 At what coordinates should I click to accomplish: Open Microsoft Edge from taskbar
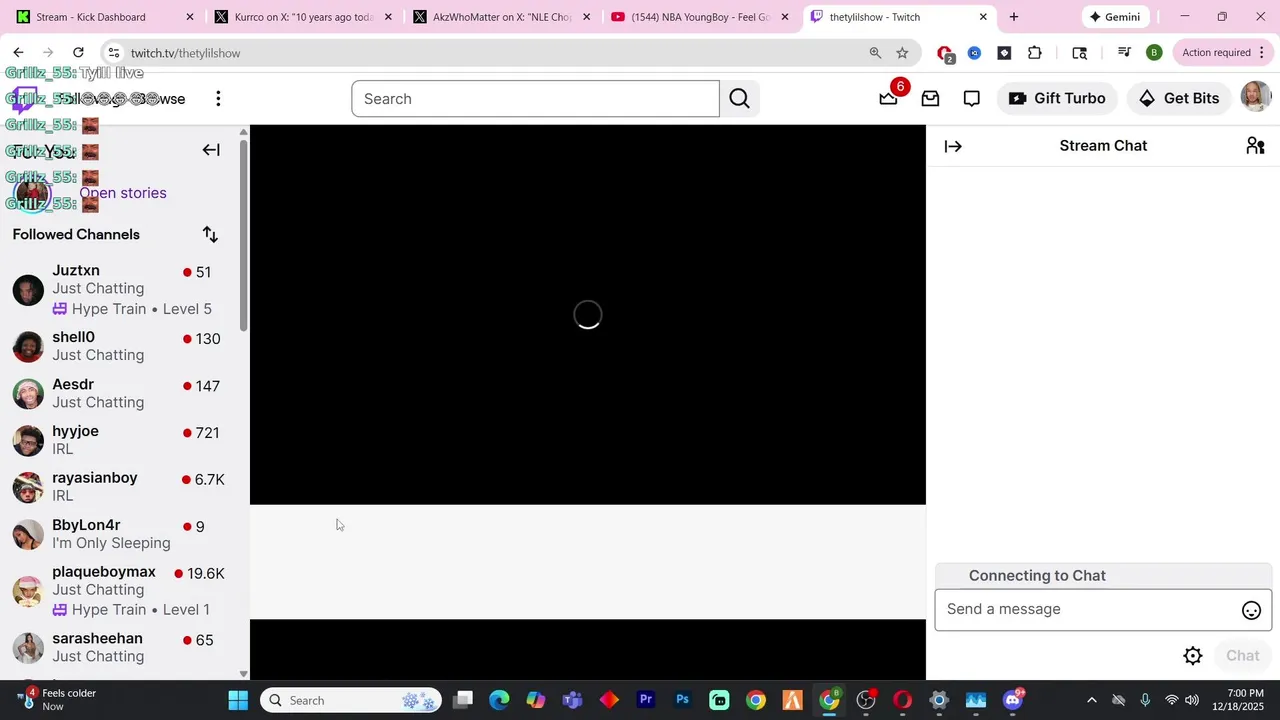[x=499, y=700]
